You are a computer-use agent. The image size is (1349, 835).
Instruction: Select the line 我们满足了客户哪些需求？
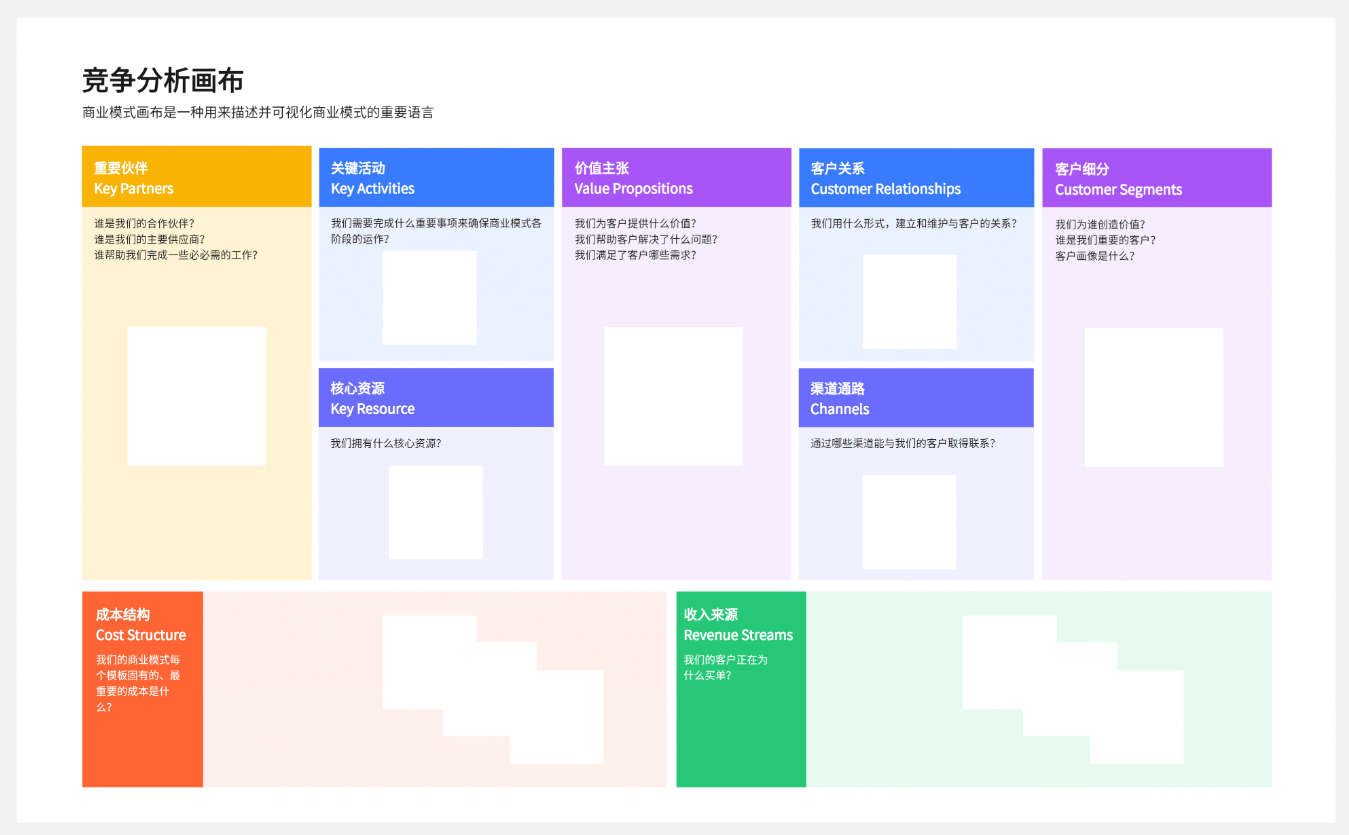coord(636,255)
